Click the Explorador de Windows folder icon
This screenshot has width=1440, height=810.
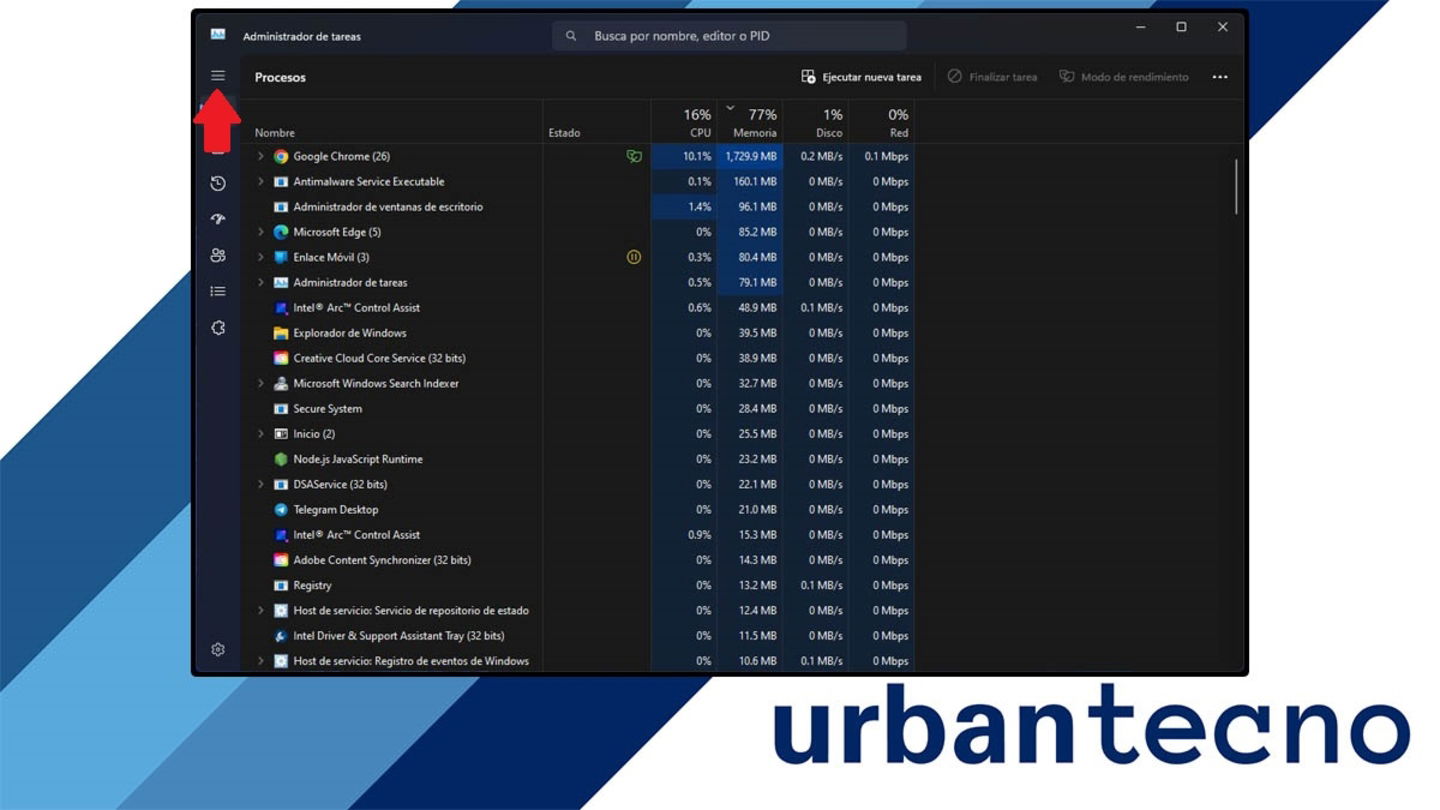pyautogui.click(x=281, y=333)
